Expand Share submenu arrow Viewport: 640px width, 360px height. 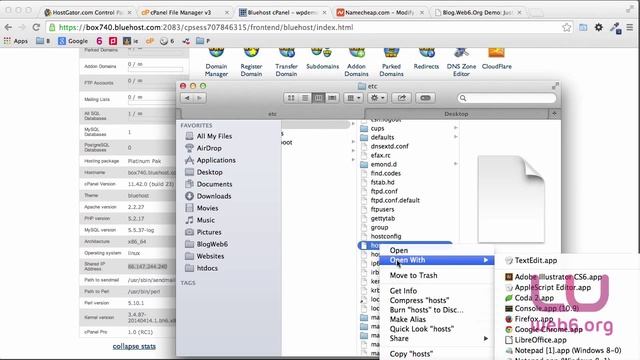[486, 338]
